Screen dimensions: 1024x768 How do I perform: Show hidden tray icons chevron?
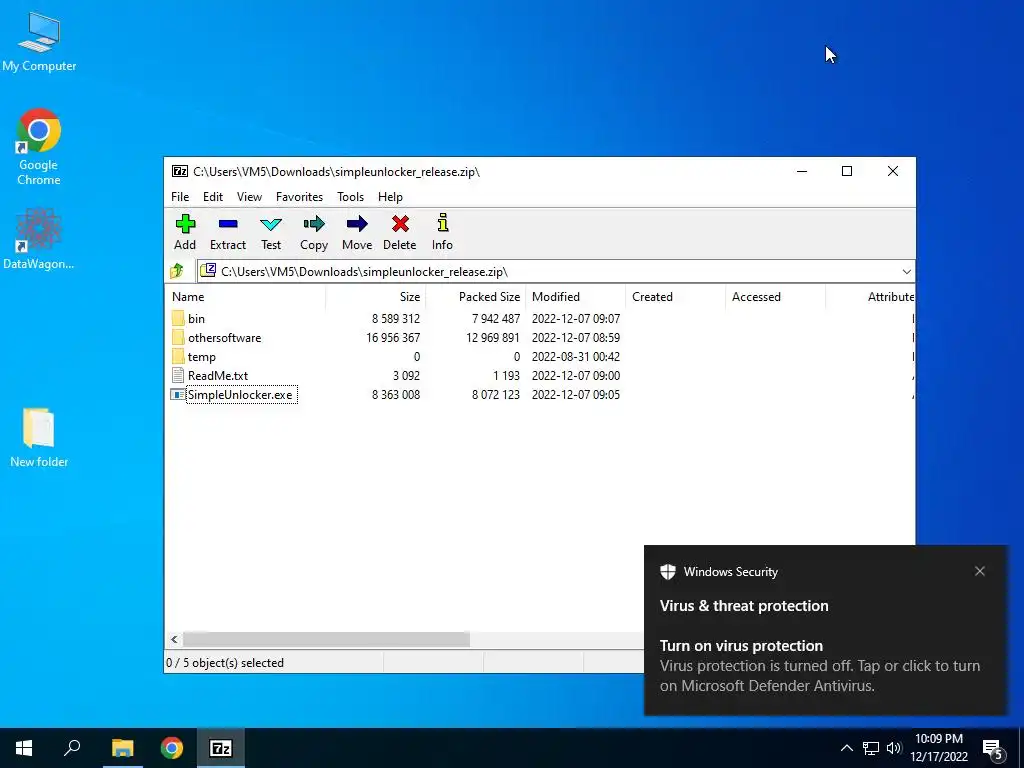tap(846, 748)
